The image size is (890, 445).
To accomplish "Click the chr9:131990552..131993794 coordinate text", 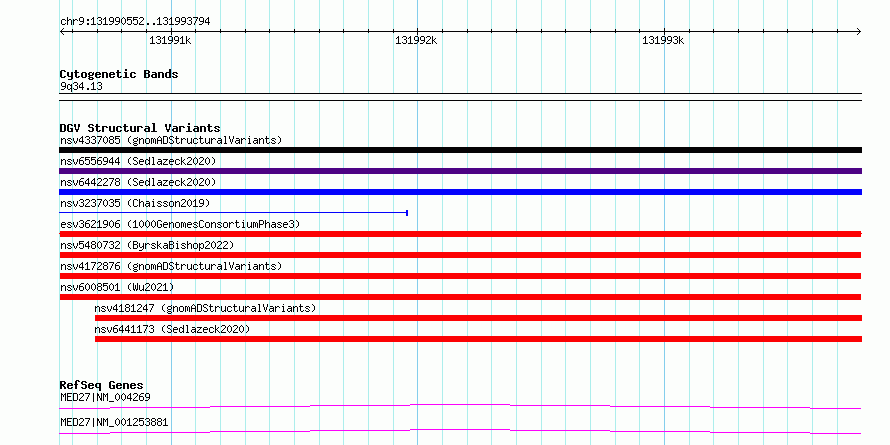I will (x=135, y=22).
